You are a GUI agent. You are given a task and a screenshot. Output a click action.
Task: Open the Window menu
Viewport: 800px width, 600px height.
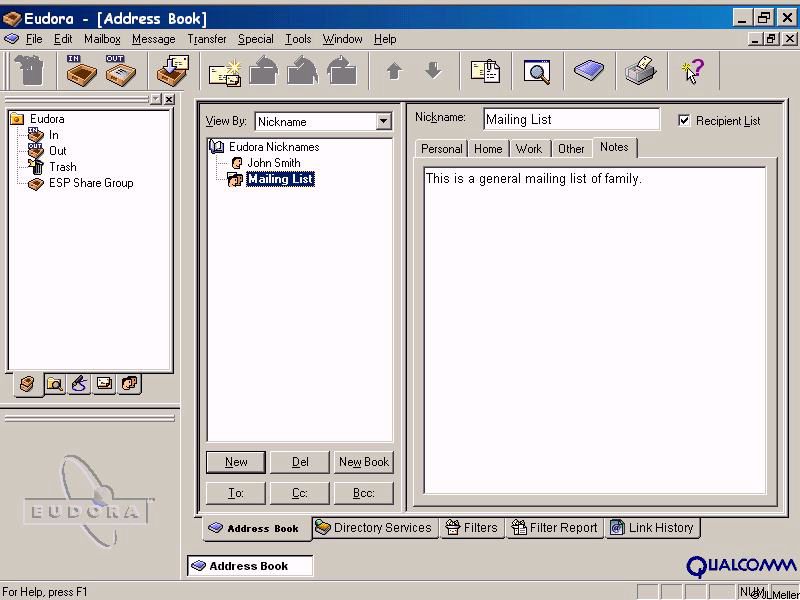tap(342, 39)
